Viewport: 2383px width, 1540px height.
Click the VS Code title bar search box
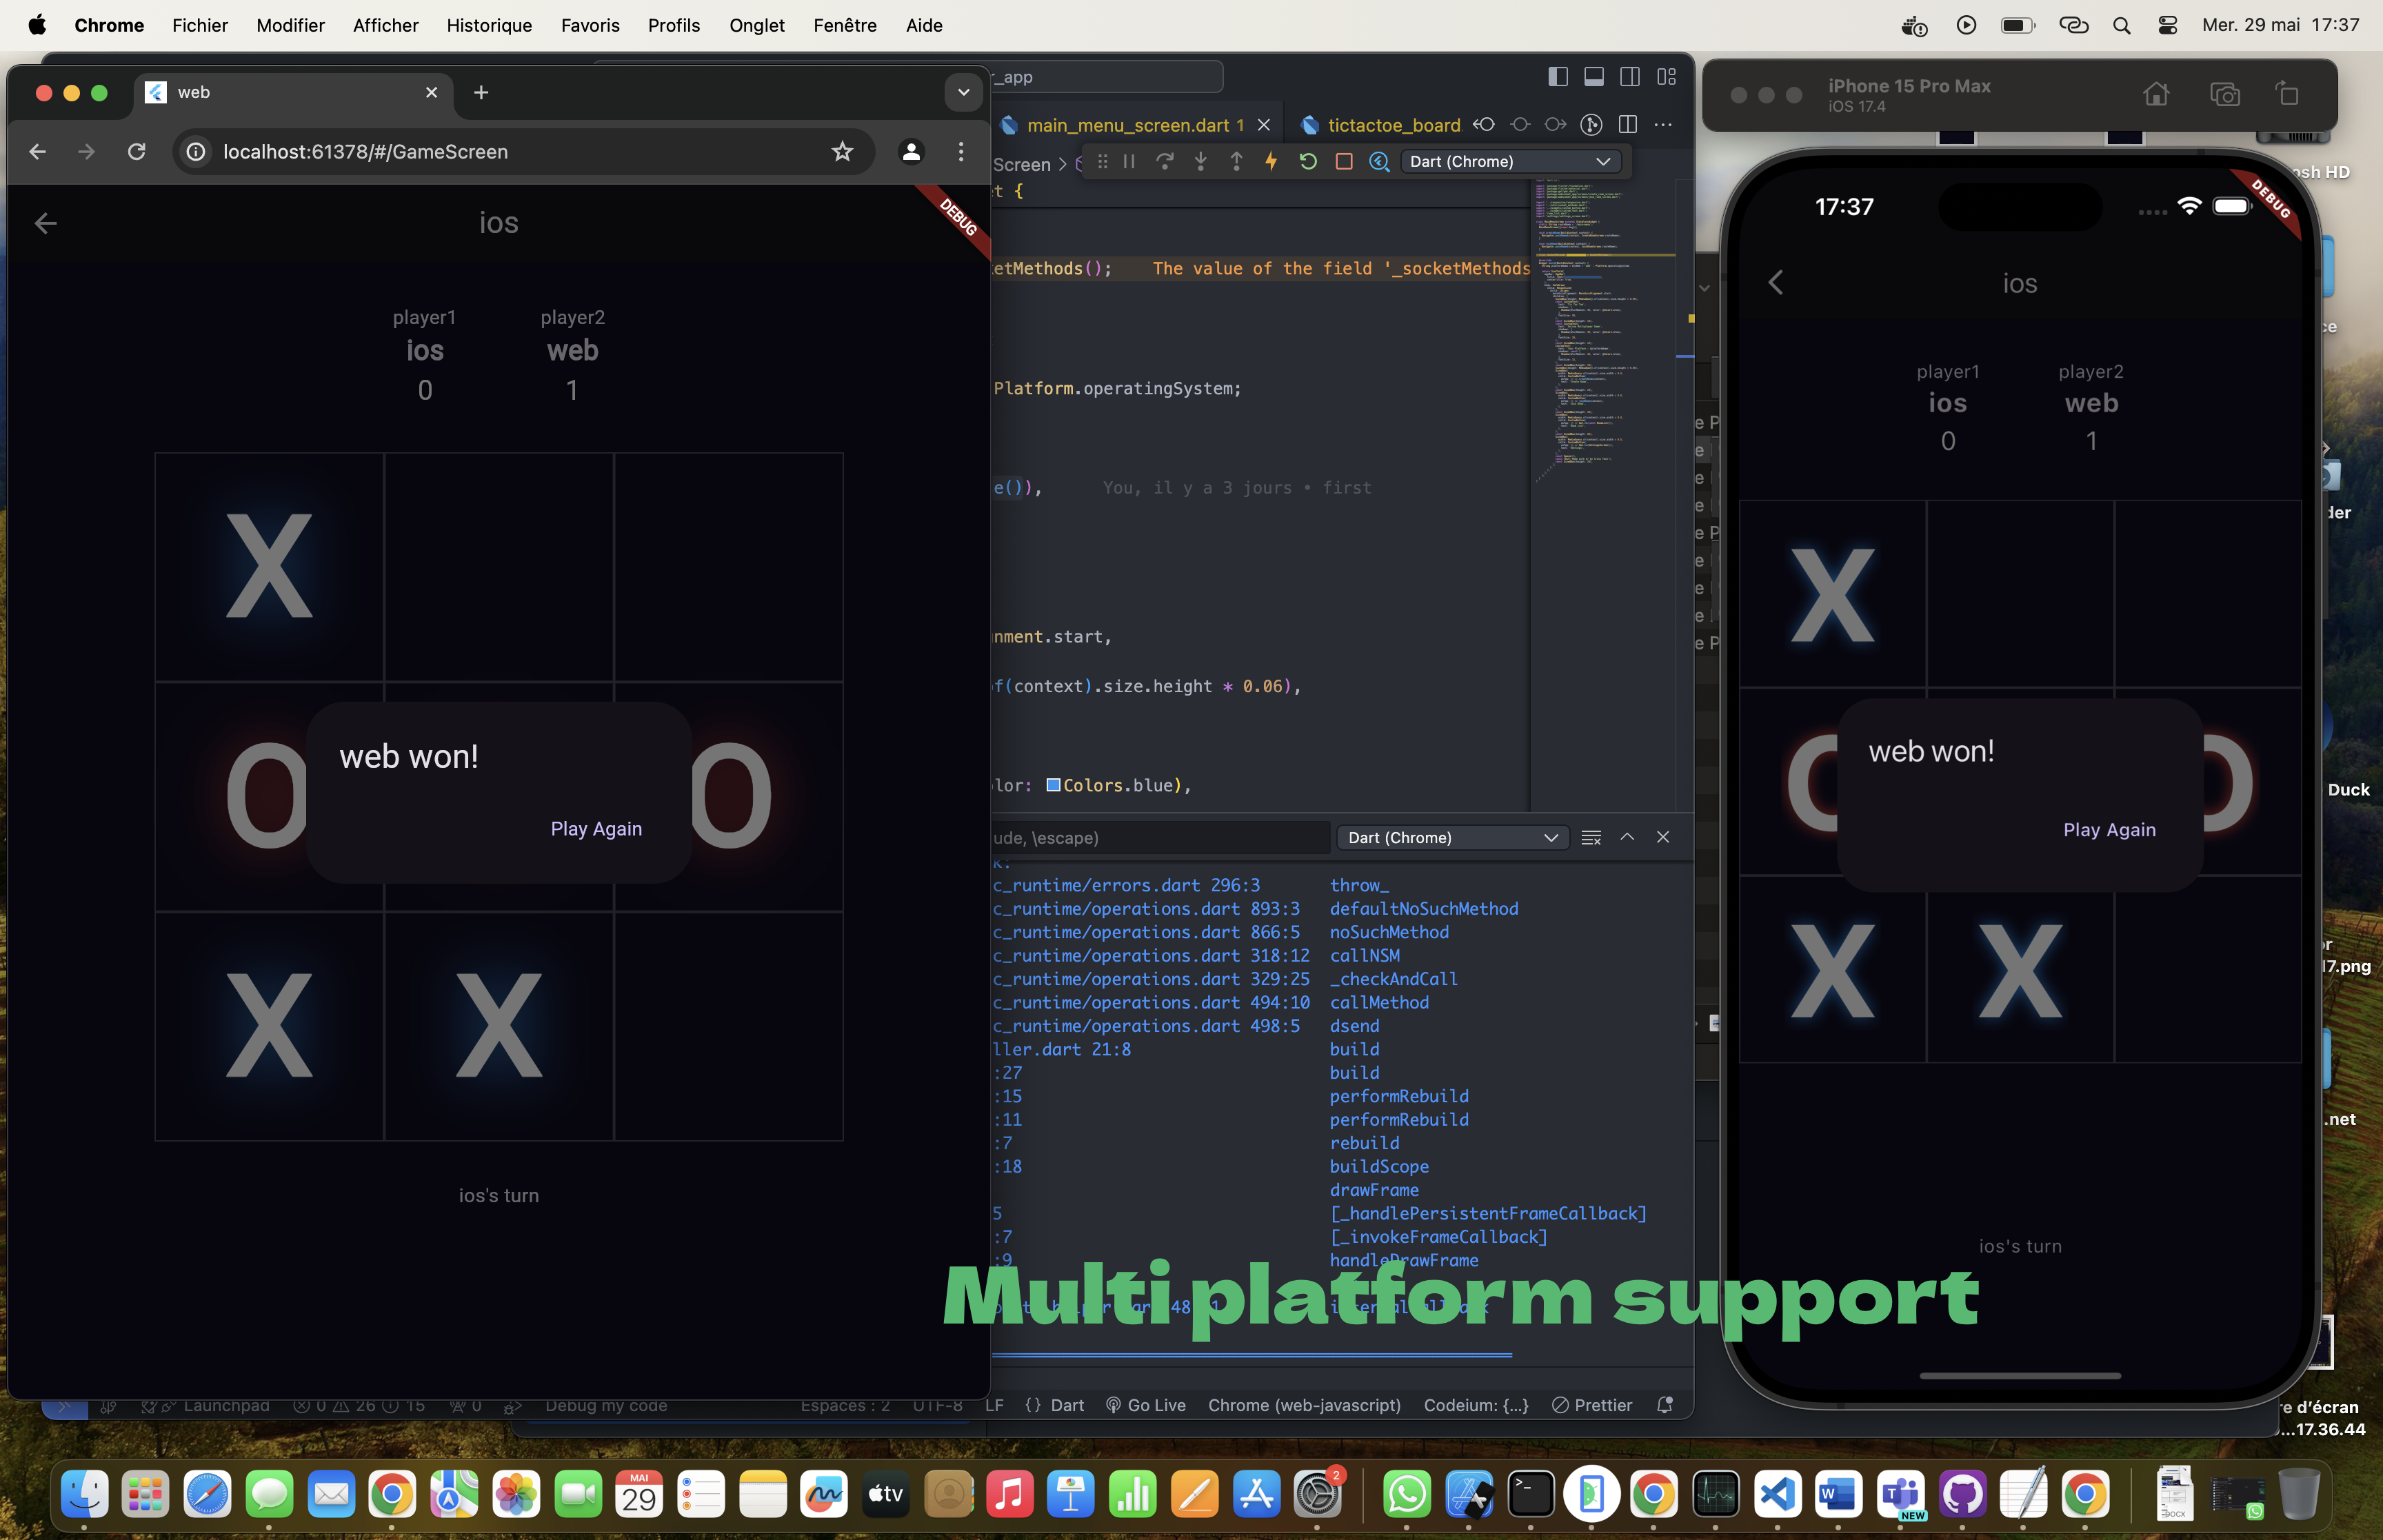1107,77
